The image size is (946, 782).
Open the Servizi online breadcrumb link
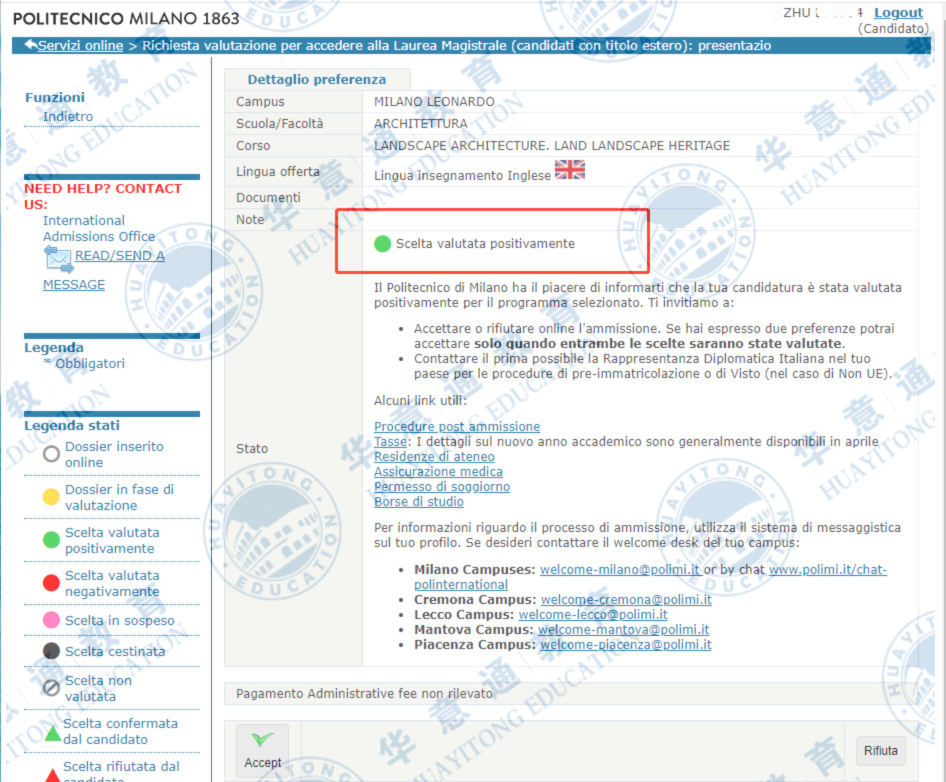80,45
